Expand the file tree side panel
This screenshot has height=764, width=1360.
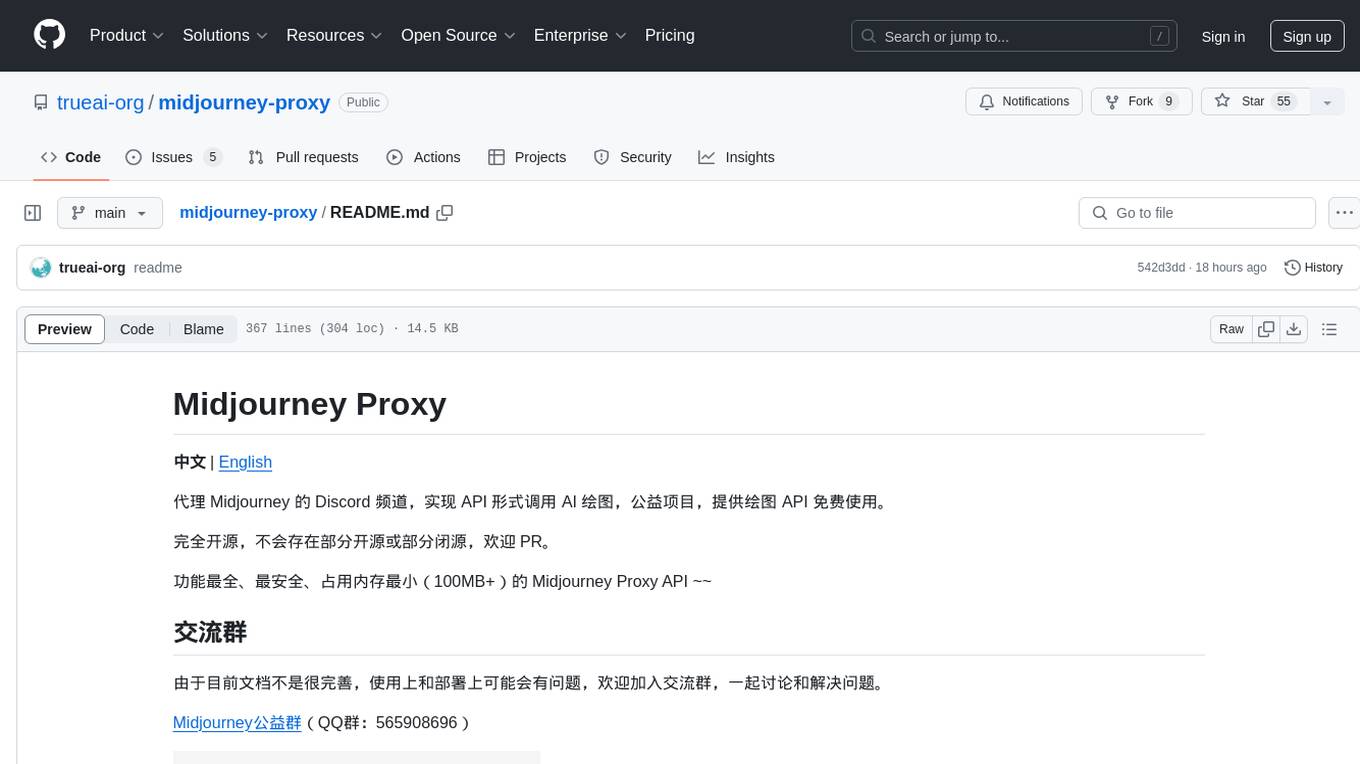[x=33, y=213]
